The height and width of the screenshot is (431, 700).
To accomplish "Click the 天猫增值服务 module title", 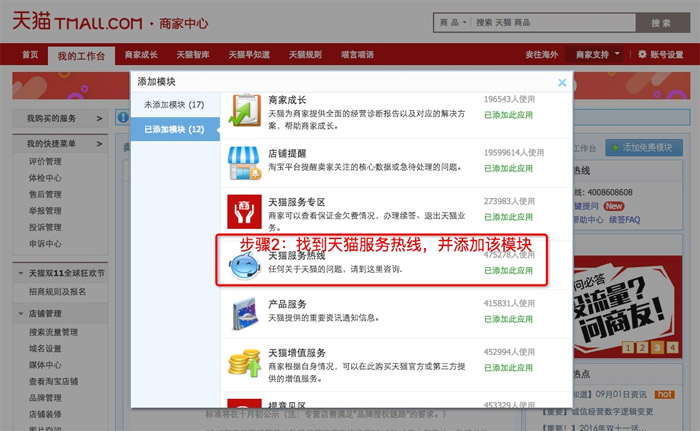I will [x=297, y=353].
